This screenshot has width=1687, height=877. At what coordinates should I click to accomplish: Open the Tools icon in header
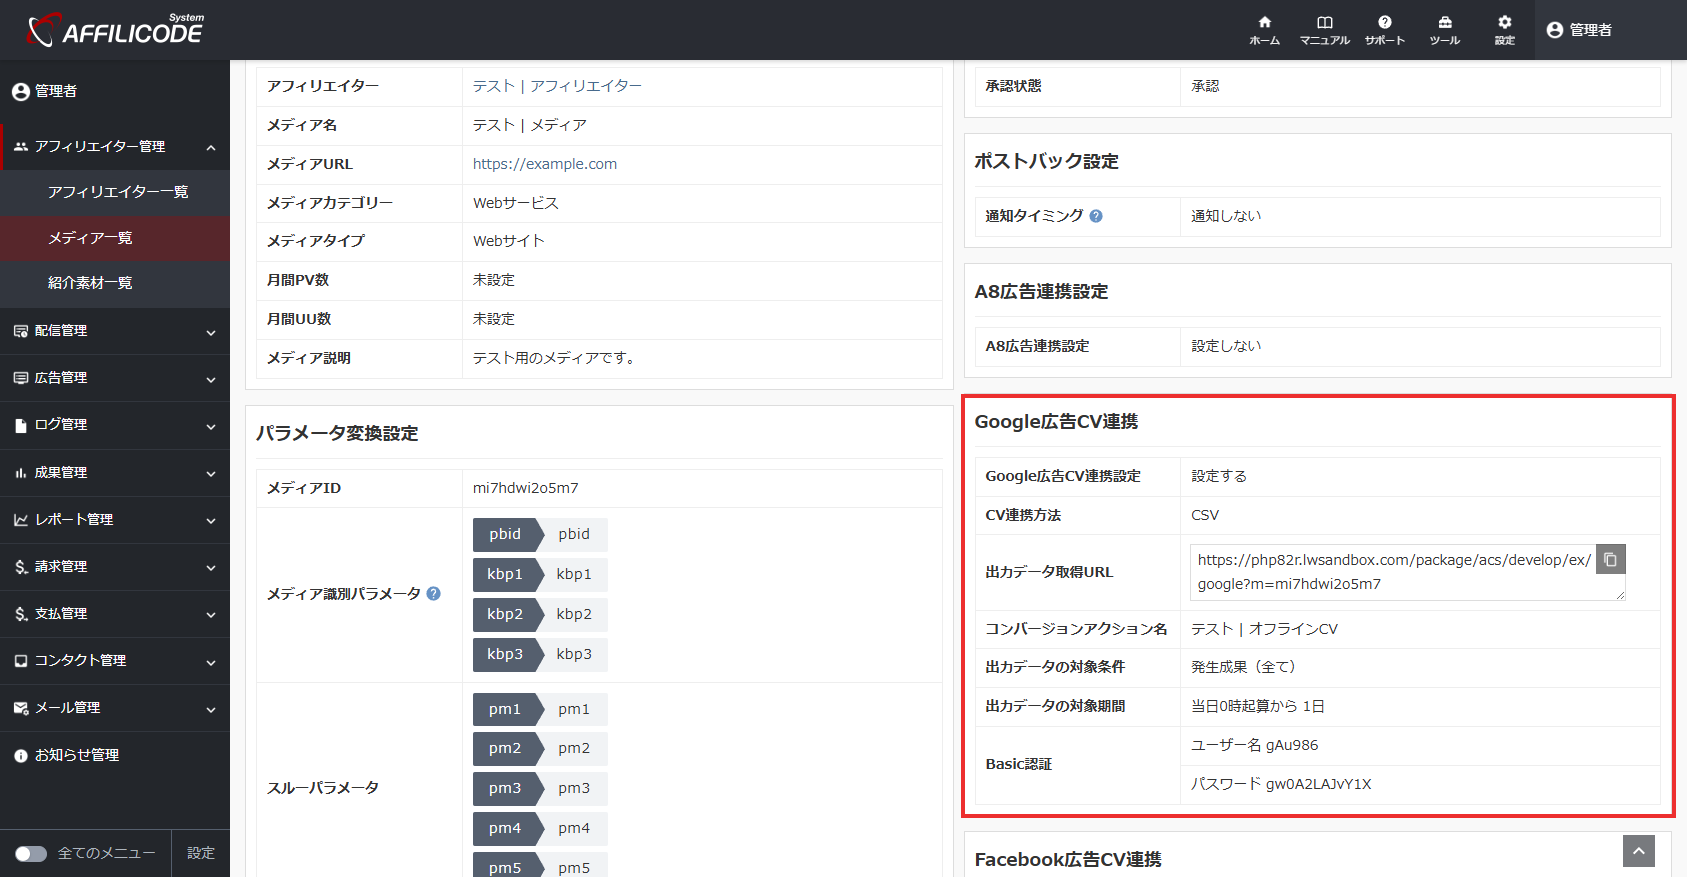[1444, 29]
